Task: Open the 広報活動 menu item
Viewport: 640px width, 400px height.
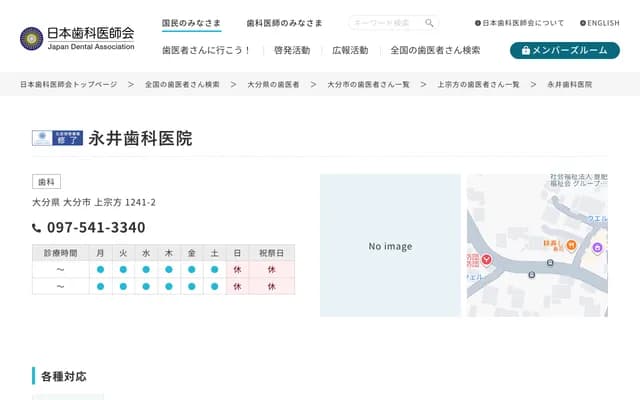Action: coord(350,50)
